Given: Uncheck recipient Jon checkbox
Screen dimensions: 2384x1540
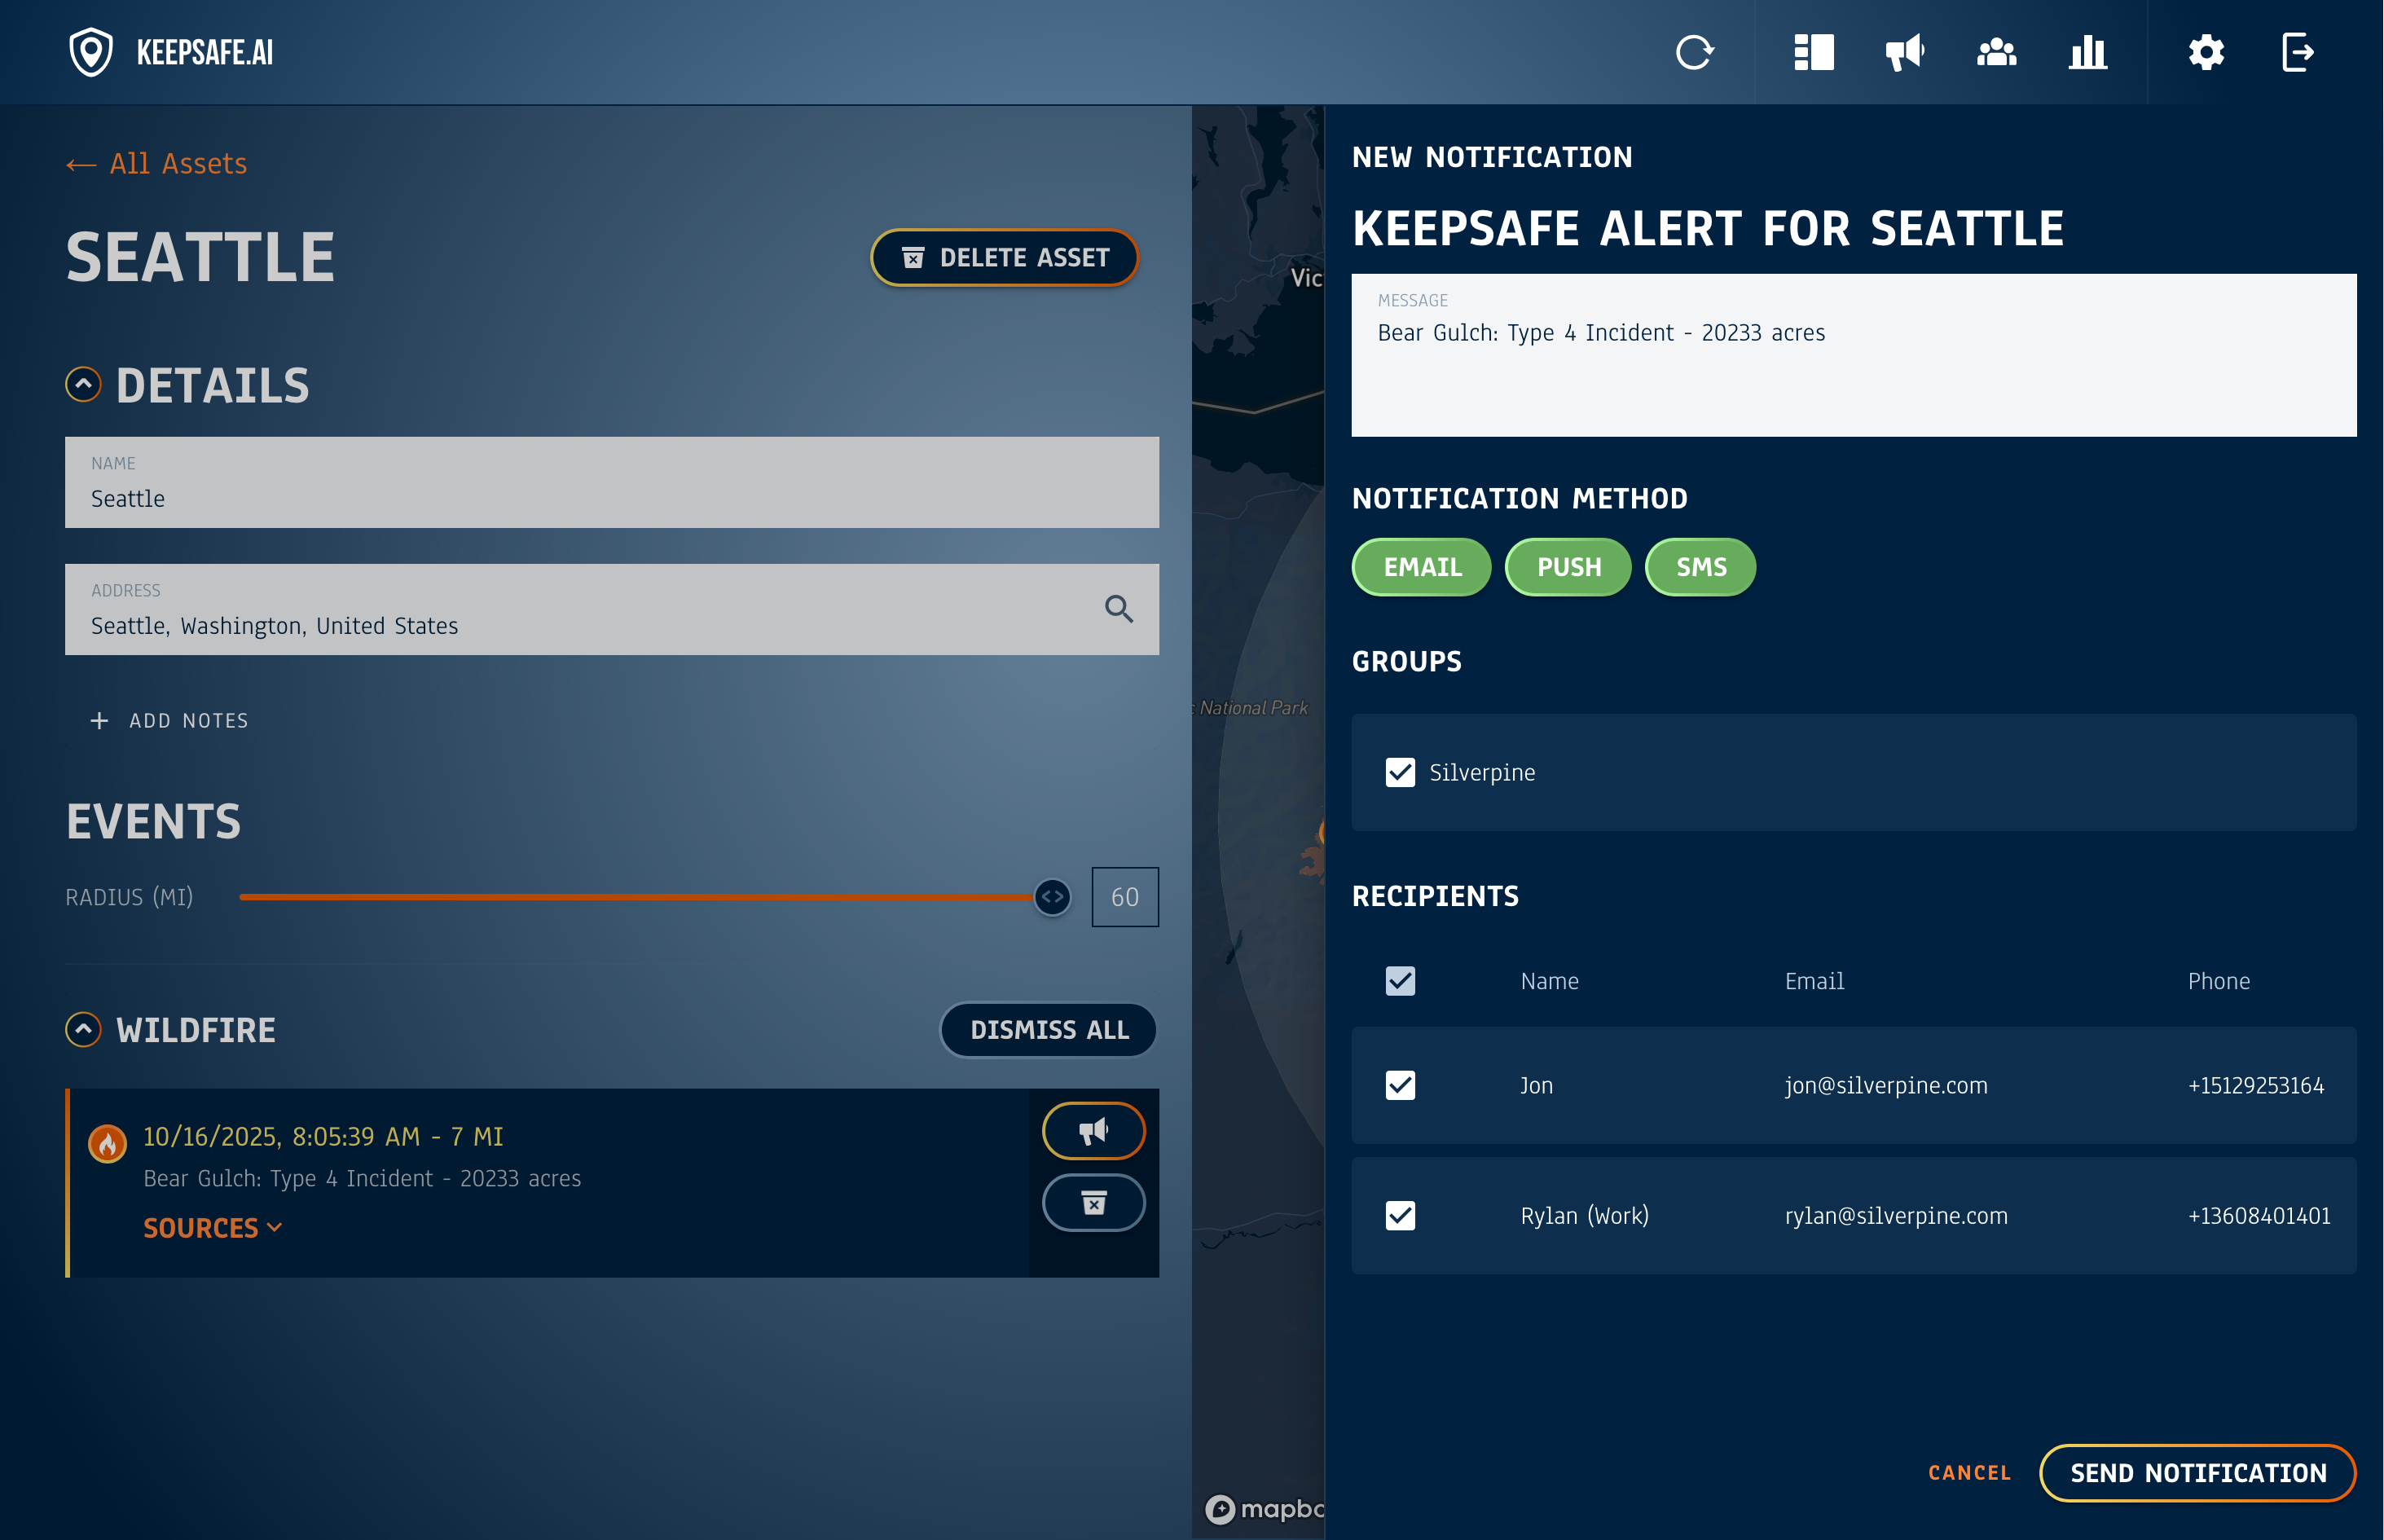Looking at the screenshot, I should pos(1400,1085).
